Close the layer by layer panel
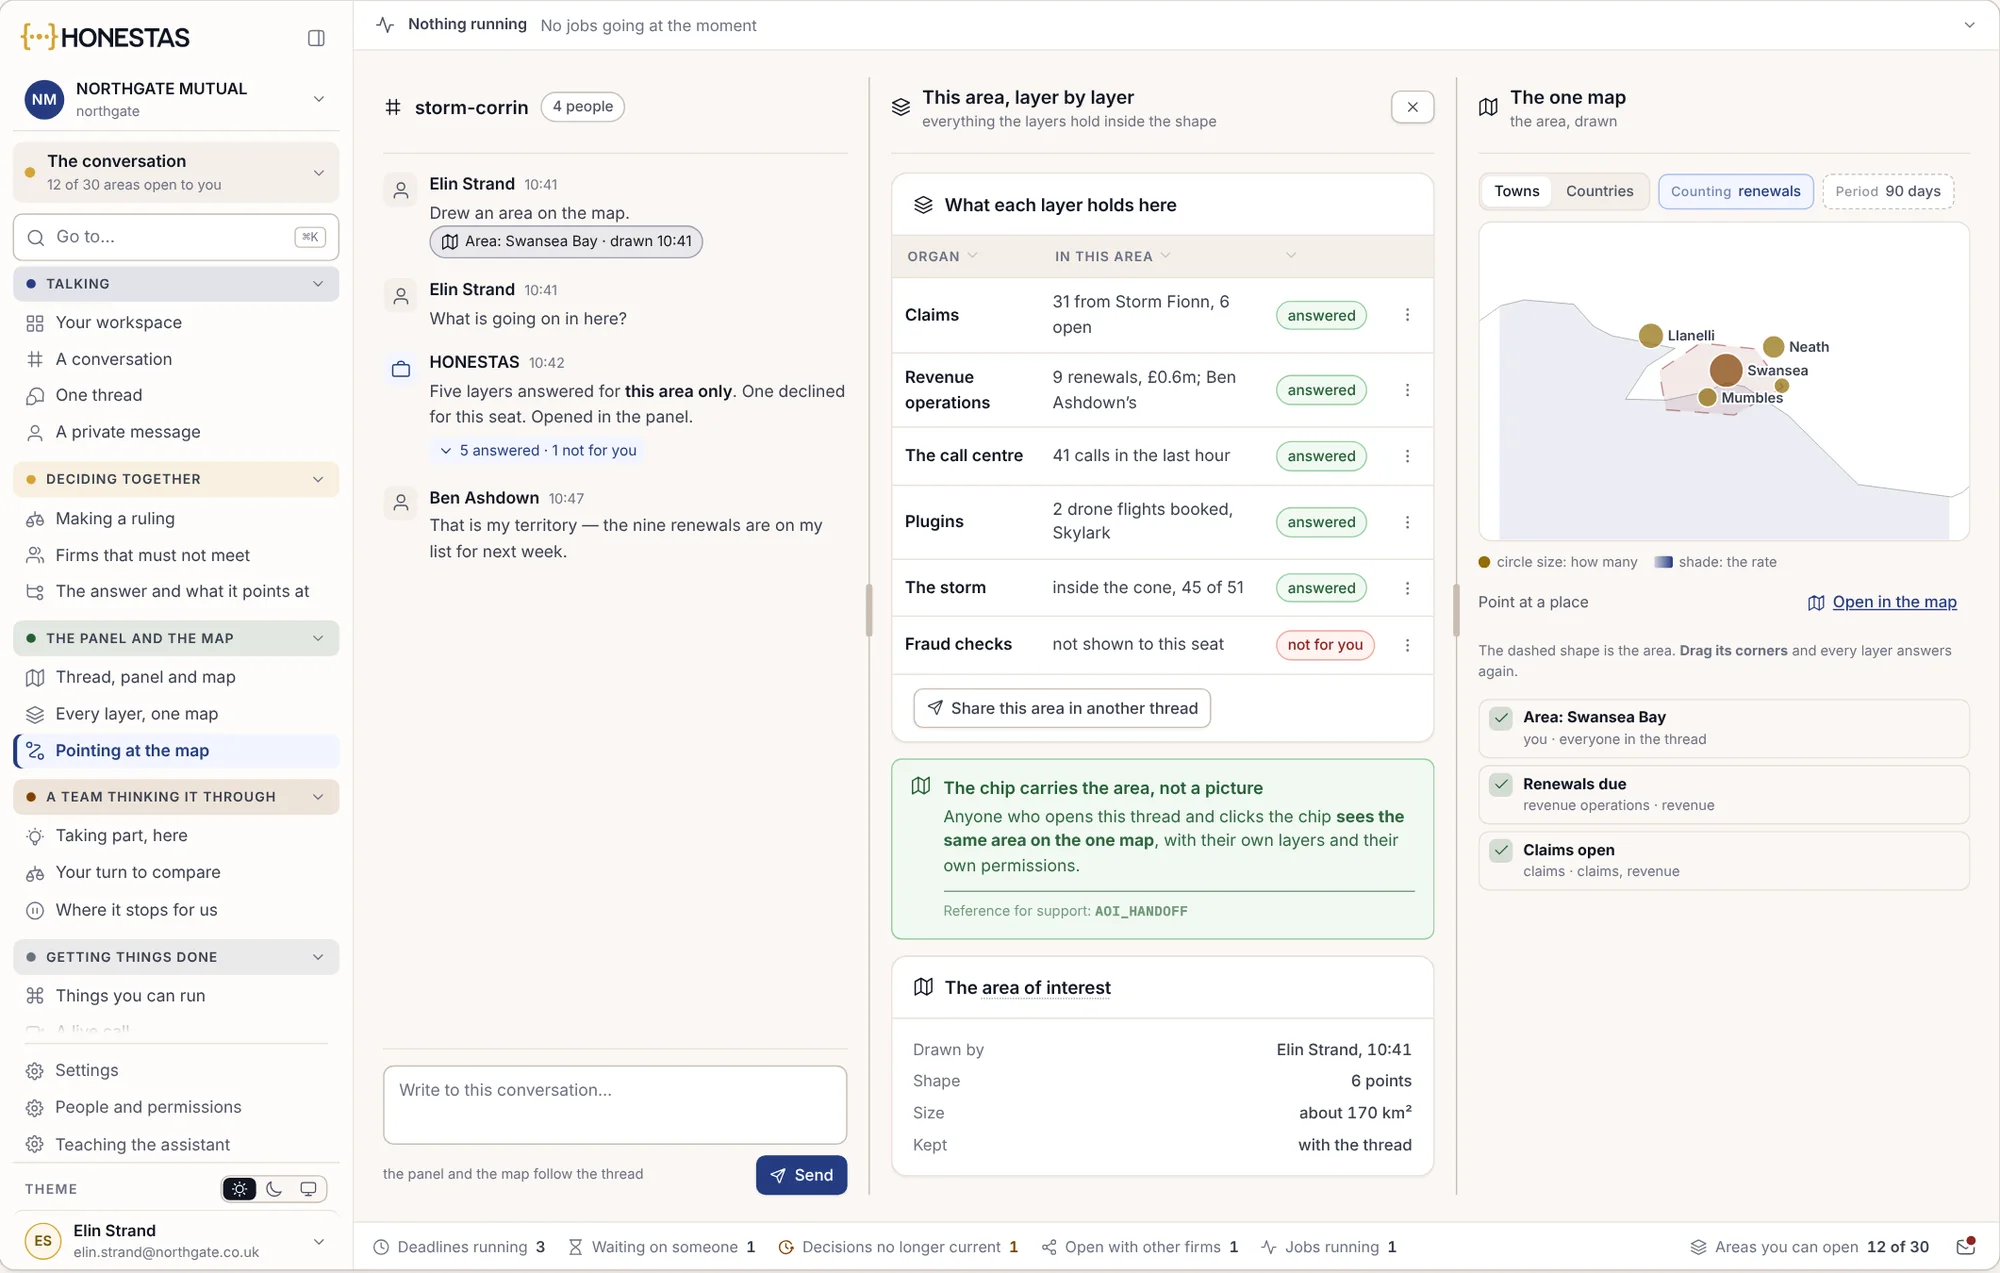 [x=1412, y=107]
